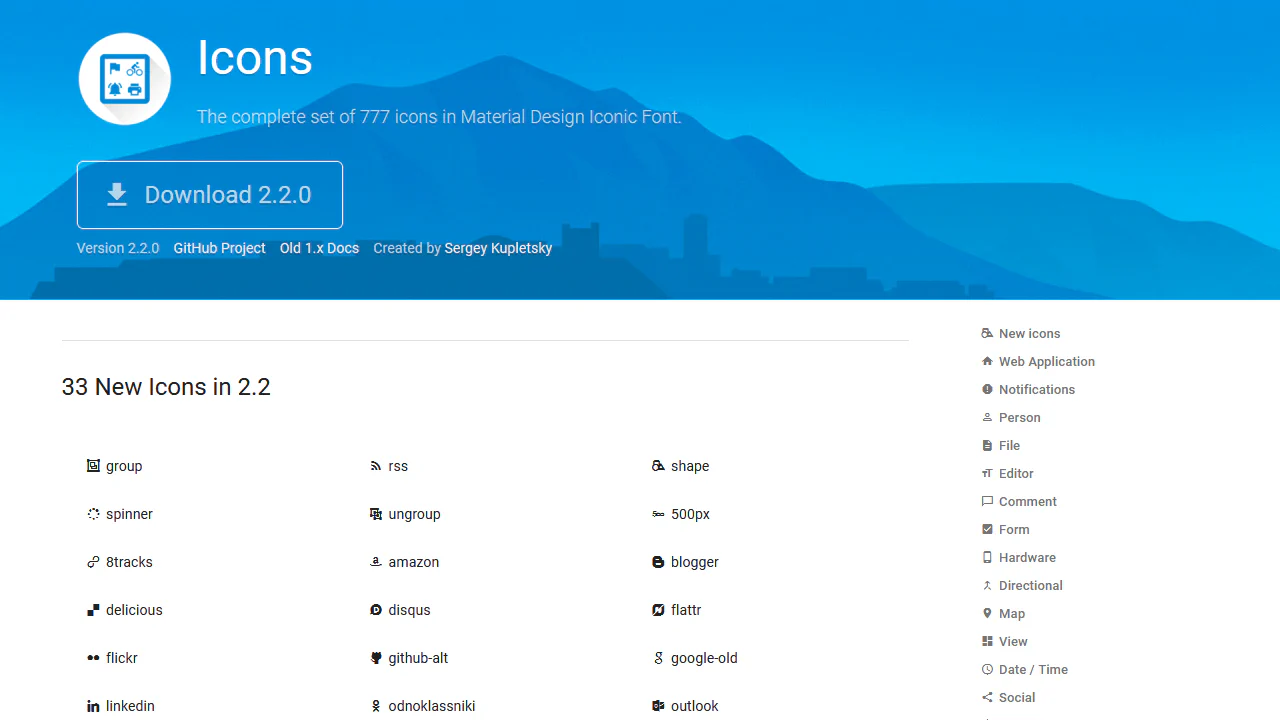Click the alert icon beside Notifications
Screen dimensions: 1280x720
pos(987,389)
